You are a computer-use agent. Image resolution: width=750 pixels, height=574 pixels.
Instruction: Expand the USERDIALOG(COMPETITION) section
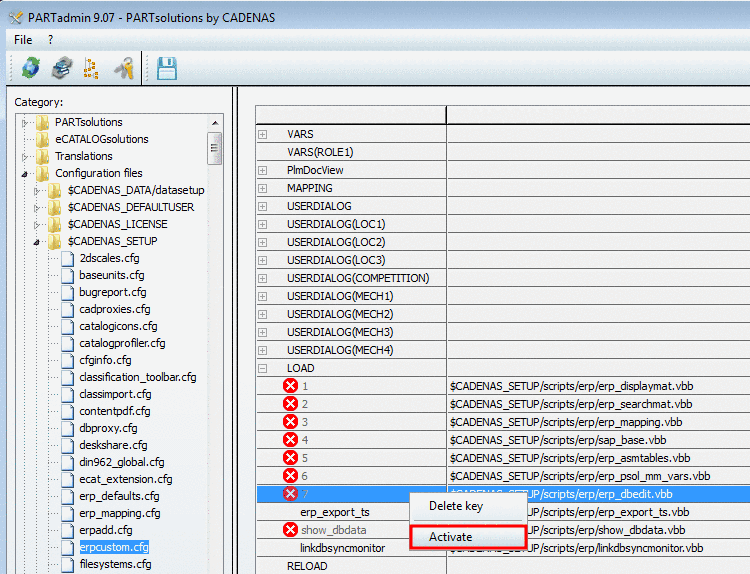(x=263, y=278)
